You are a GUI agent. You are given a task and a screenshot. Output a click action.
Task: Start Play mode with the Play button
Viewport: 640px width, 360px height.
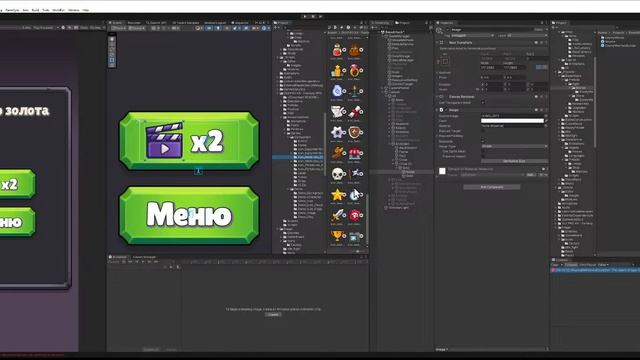[304, 17]
